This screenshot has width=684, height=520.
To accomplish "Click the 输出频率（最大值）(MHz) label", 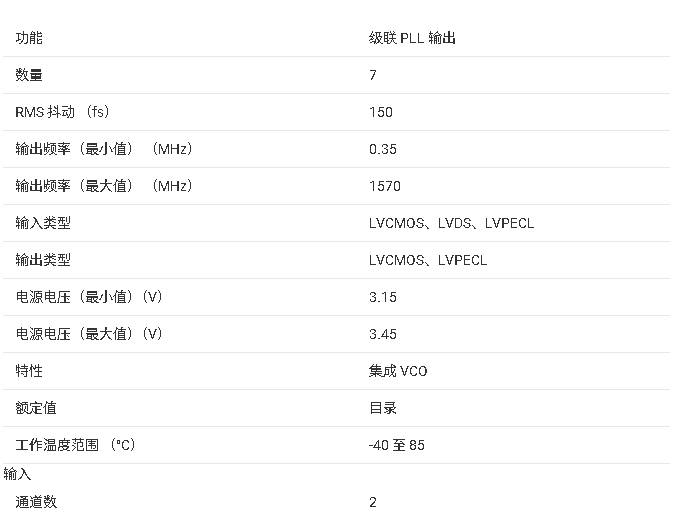I will (104, 186).
